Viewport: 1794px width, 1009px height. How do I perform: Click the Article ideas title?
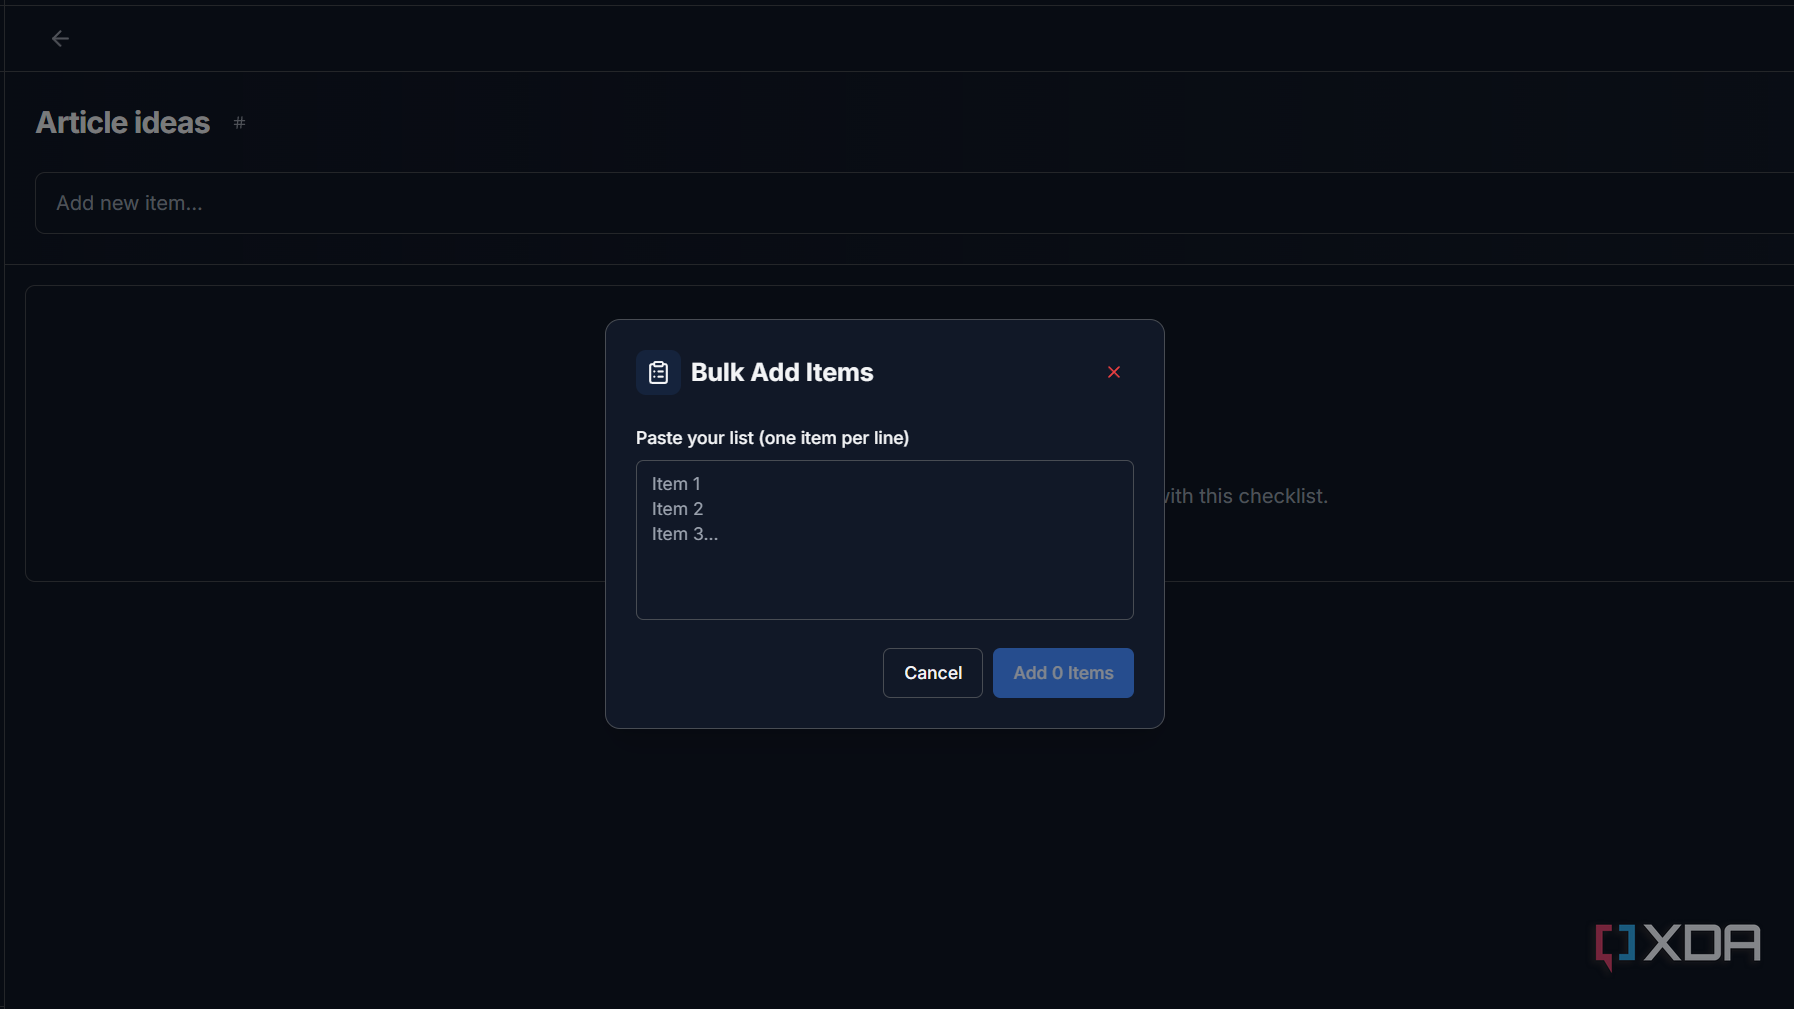(123, 122)
